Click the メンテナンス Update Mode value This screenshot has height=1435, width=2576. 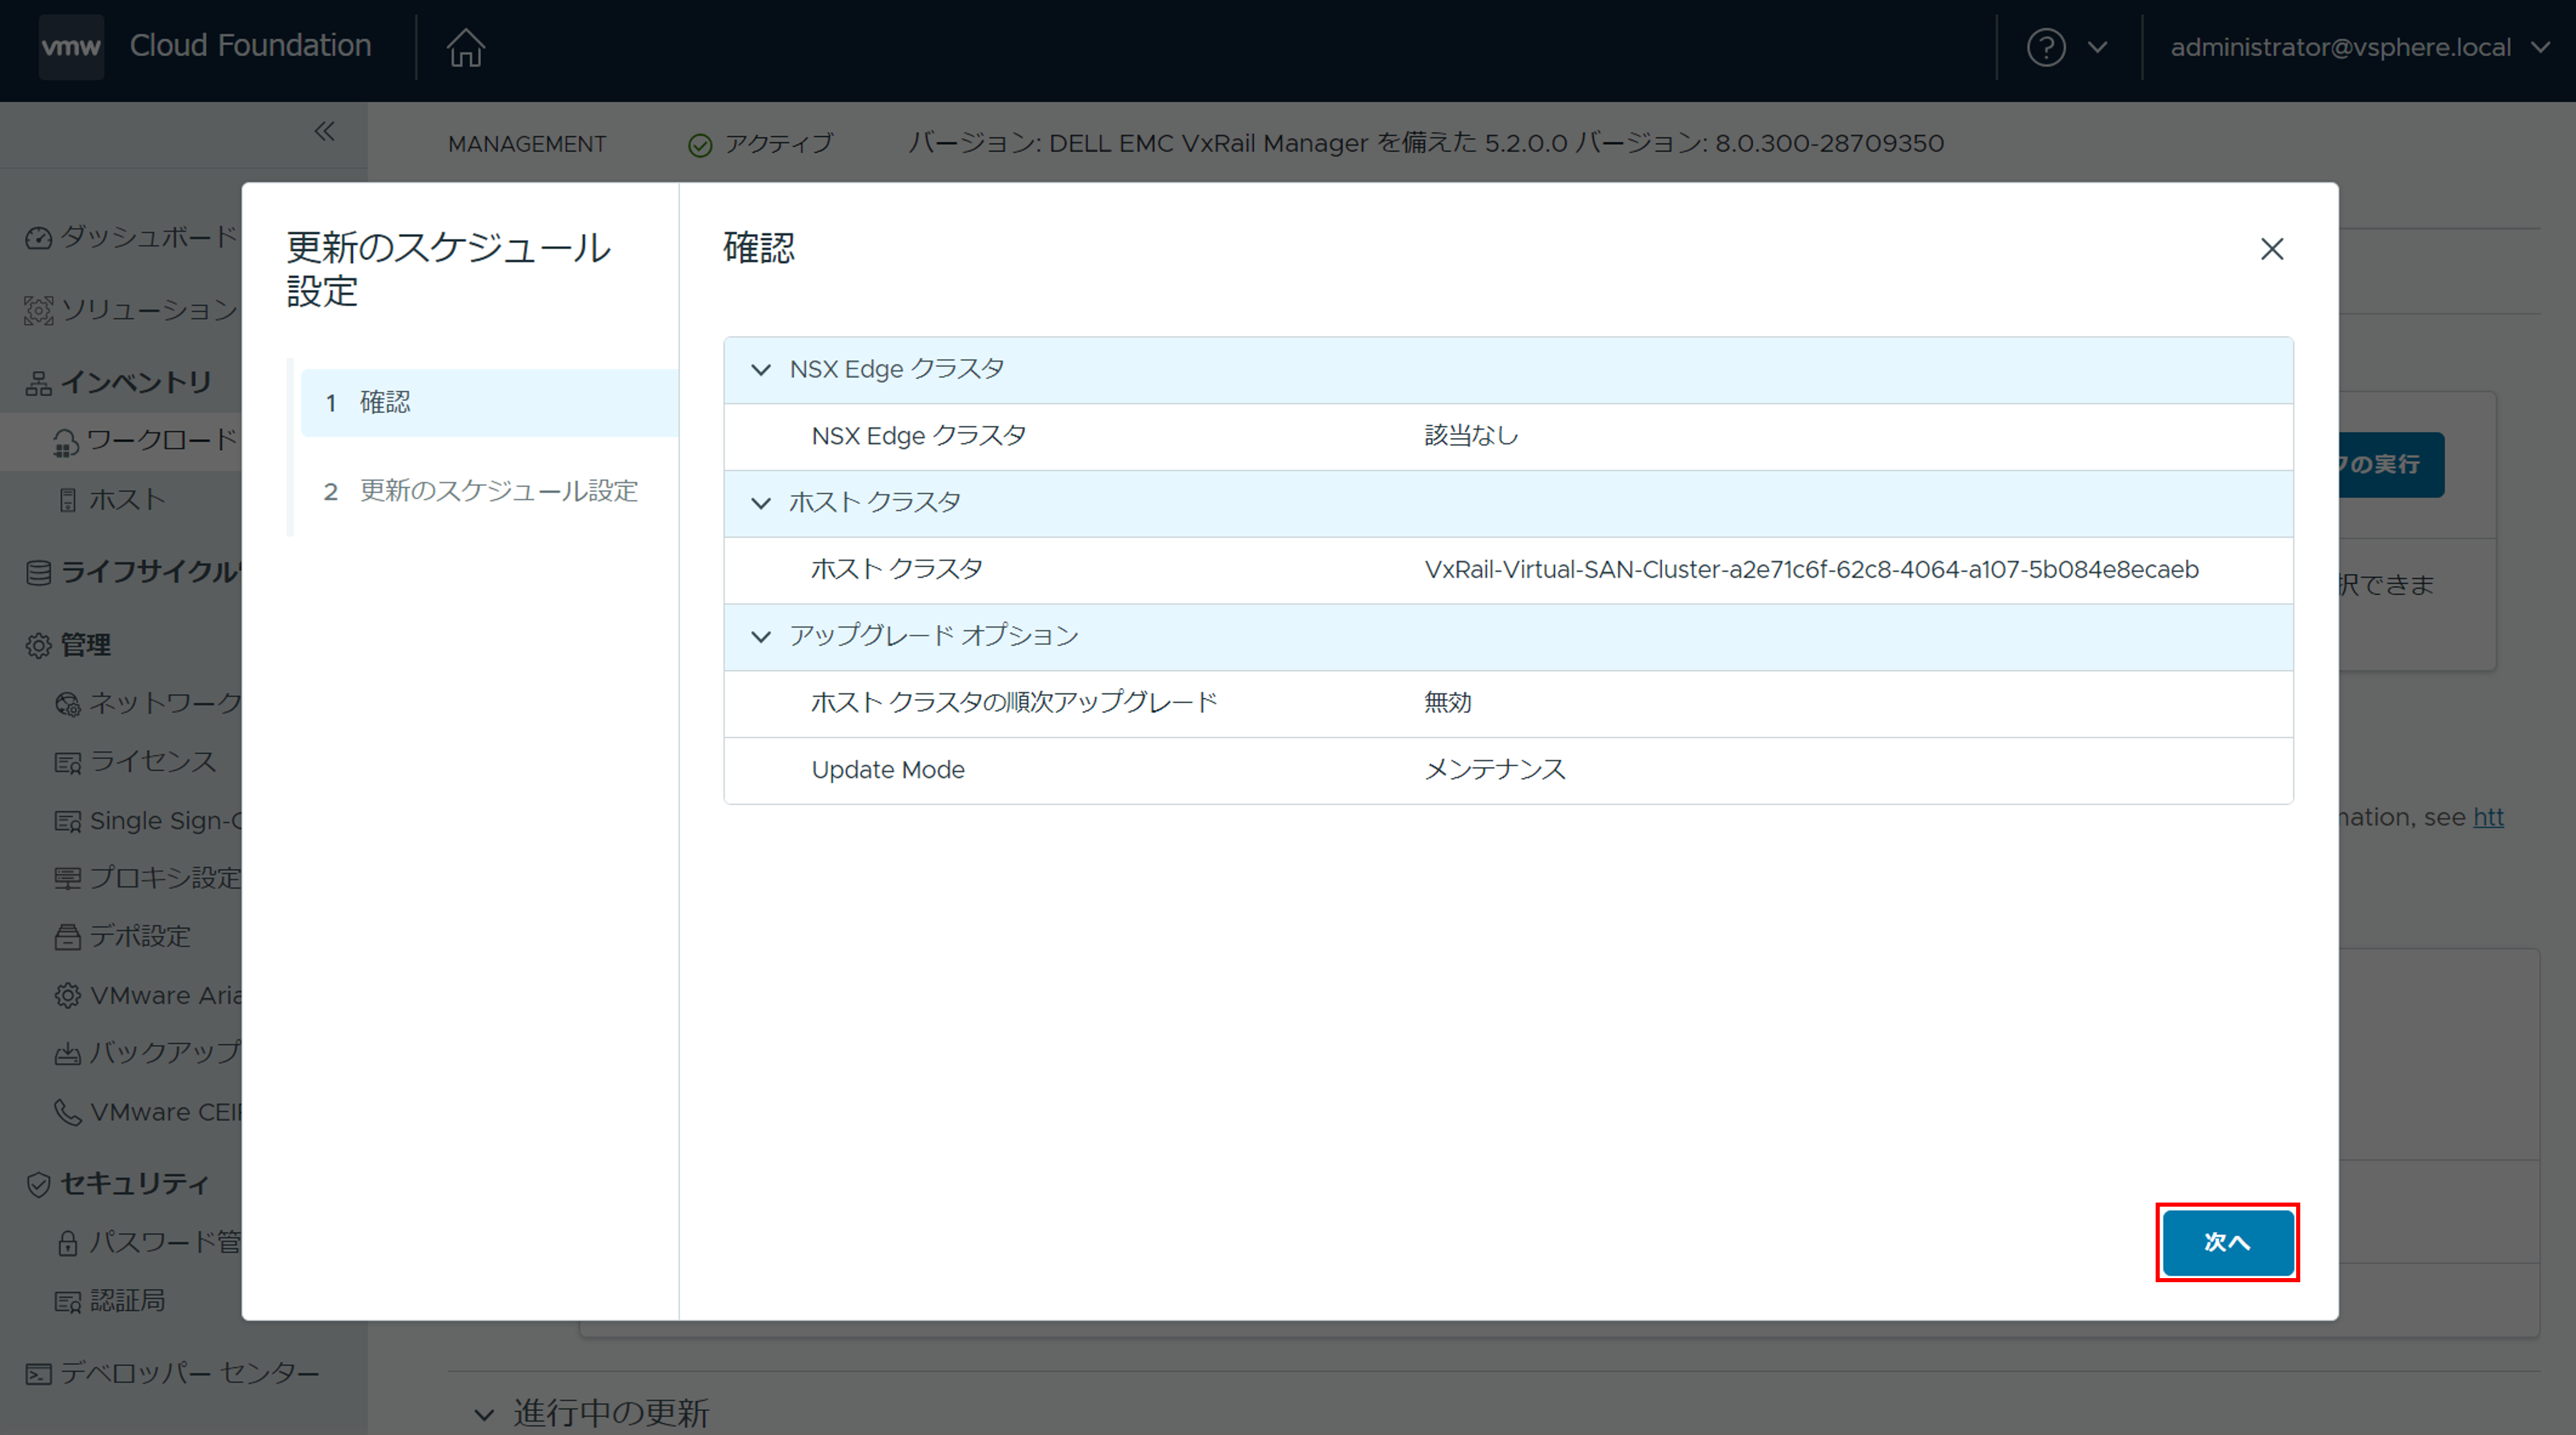point(1494,770)
